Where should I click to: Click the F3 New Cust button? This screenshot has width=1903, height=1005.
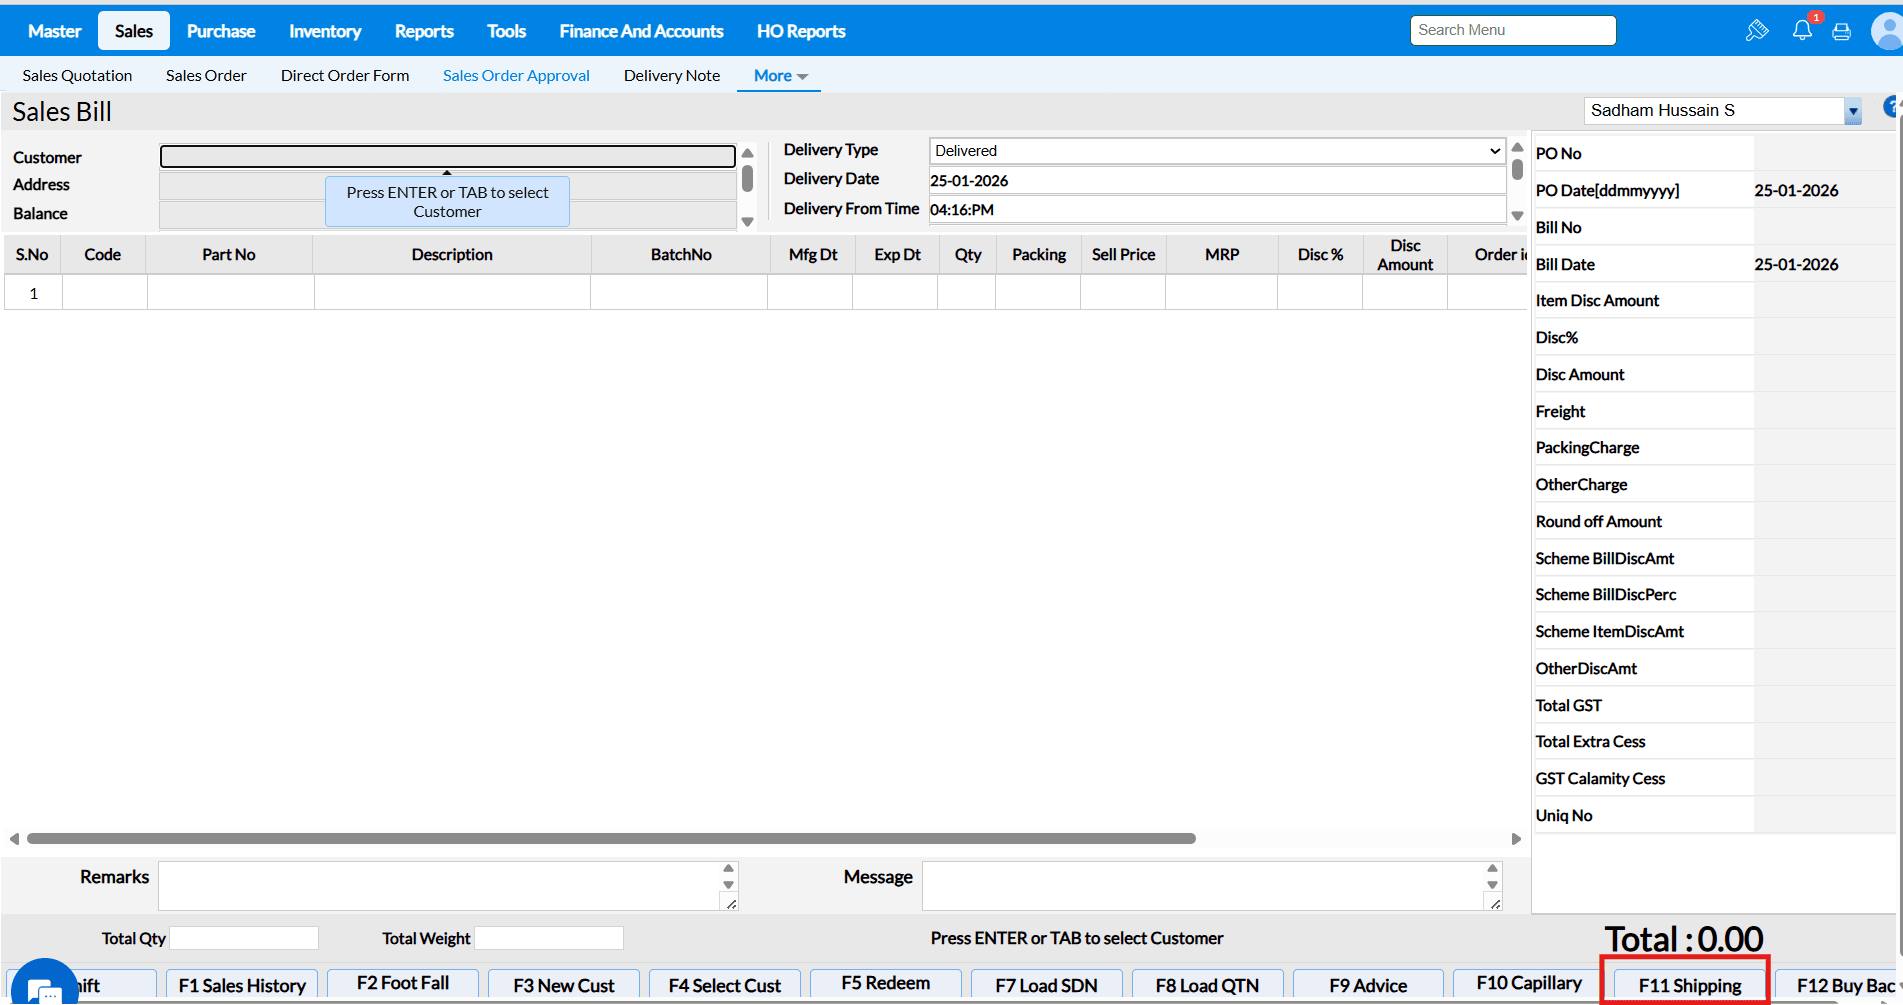pos(564,985)
